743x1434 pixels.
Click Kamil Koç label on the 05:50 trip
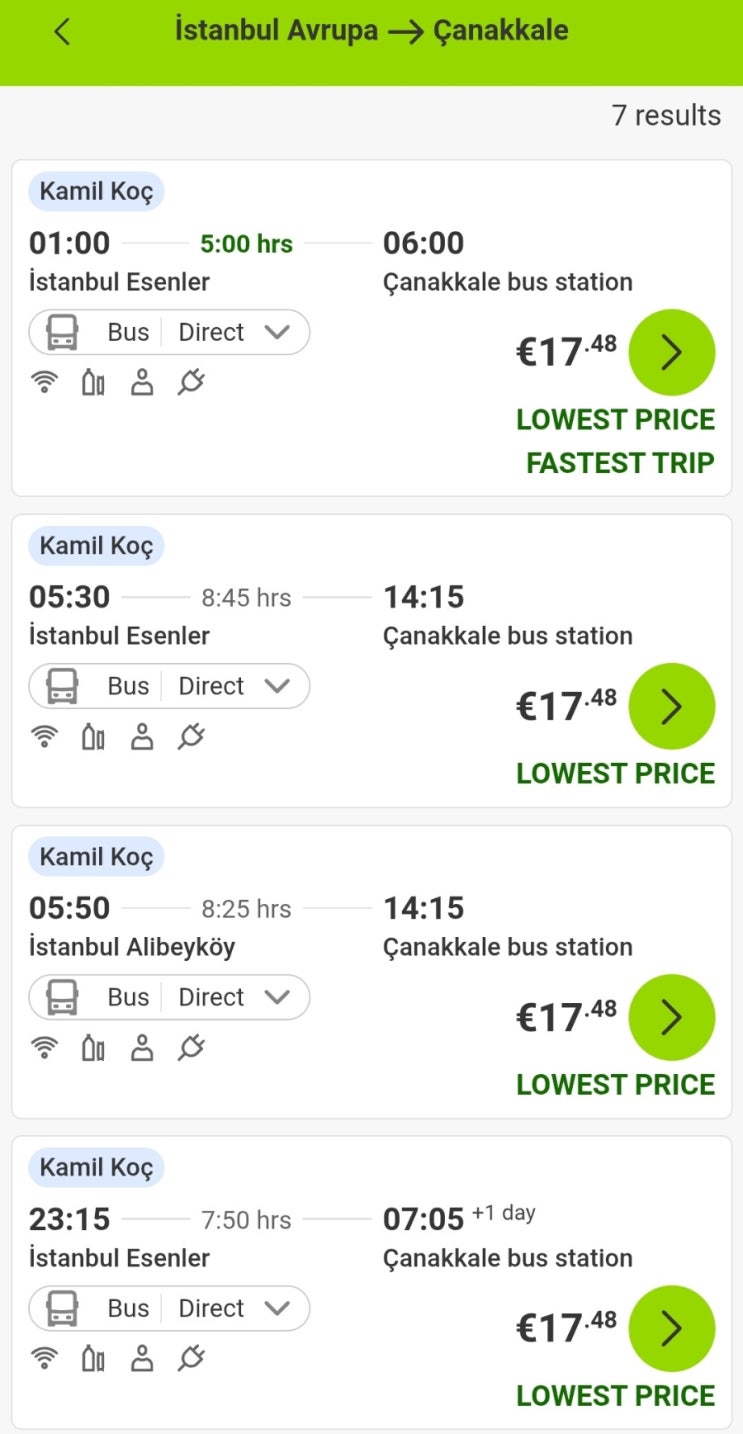click(x=96, y=857)
